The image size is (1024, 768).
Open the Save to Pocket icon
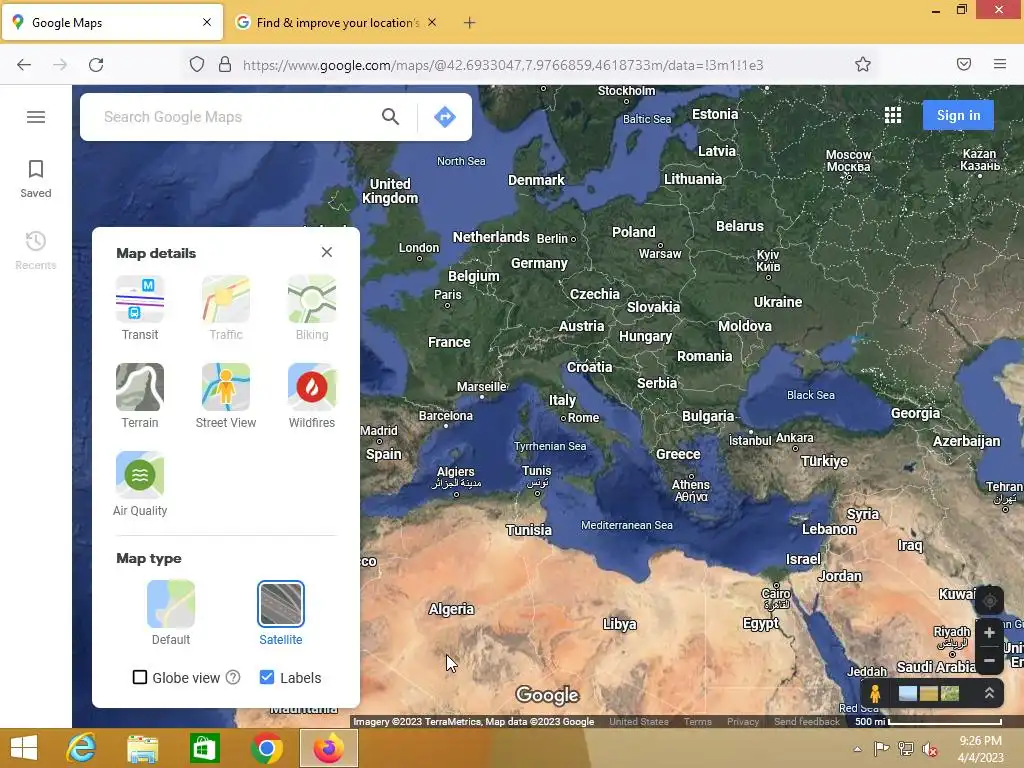tap(964, 64)
